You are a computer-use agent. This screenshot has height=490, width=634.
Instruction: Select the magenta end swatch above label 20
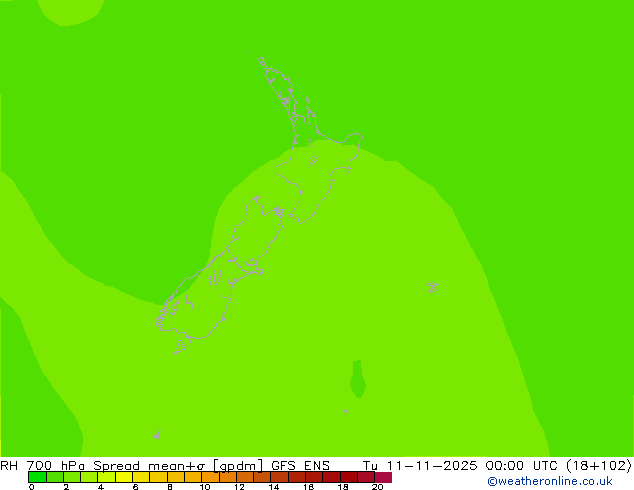click(383, 477)
